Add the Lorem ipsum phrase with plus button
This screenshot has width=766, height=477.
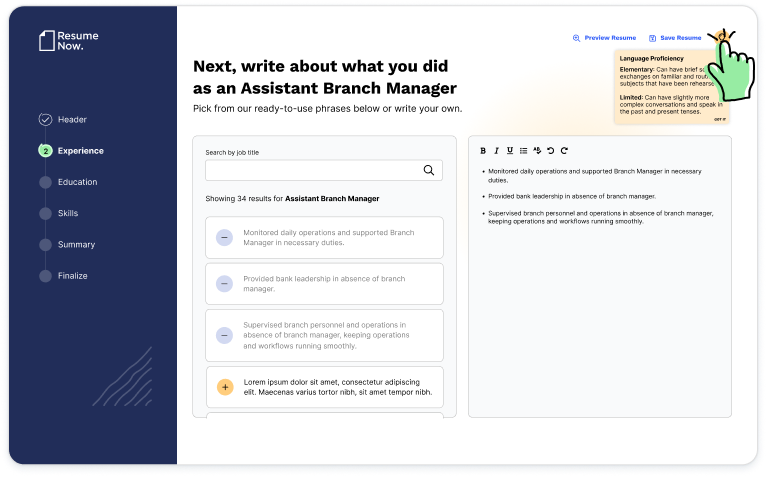(224, 386)
